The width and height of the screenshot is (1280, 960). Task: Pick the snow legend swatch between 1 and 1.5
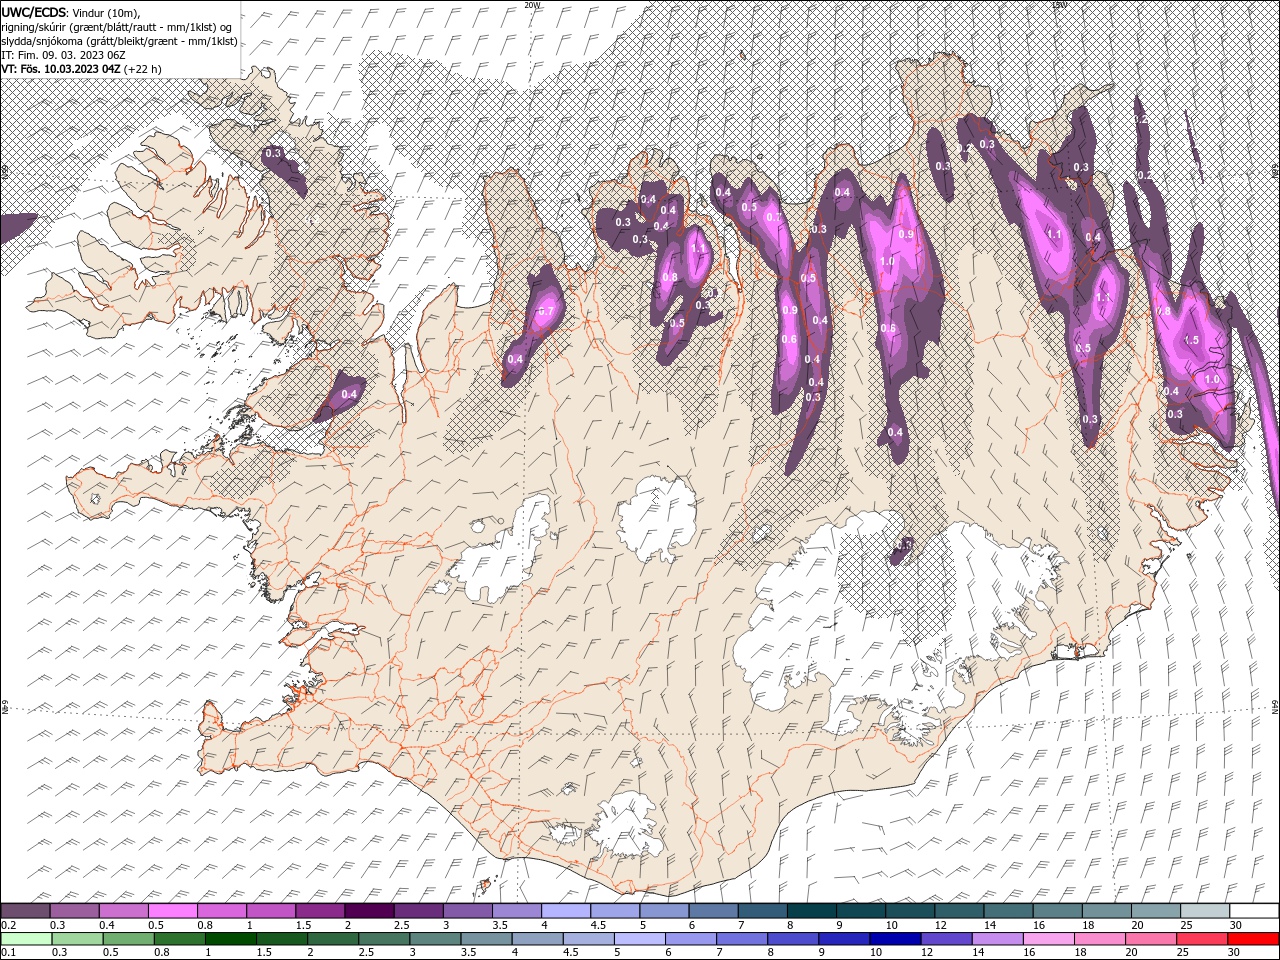click(270, 911)
